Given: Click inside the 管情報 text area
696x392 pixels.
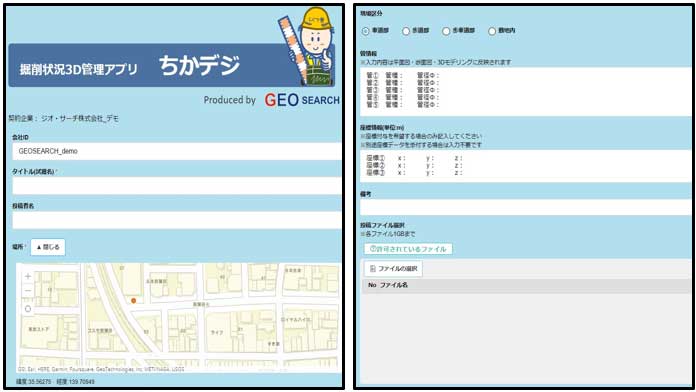Looking at the screenshot, I should (x=526, y=92).
